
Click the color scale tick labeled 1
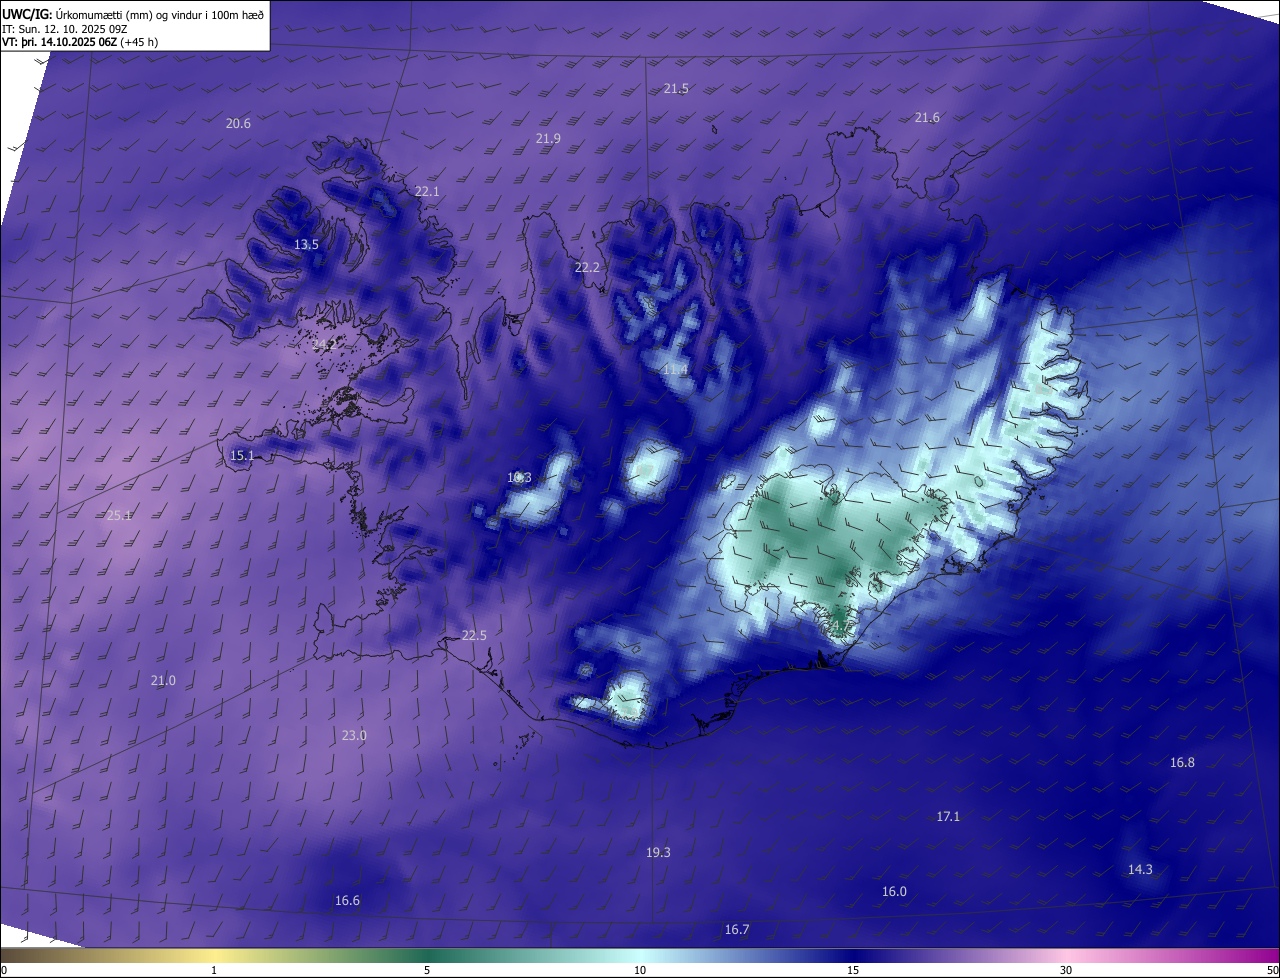click(x=214, y=970)
